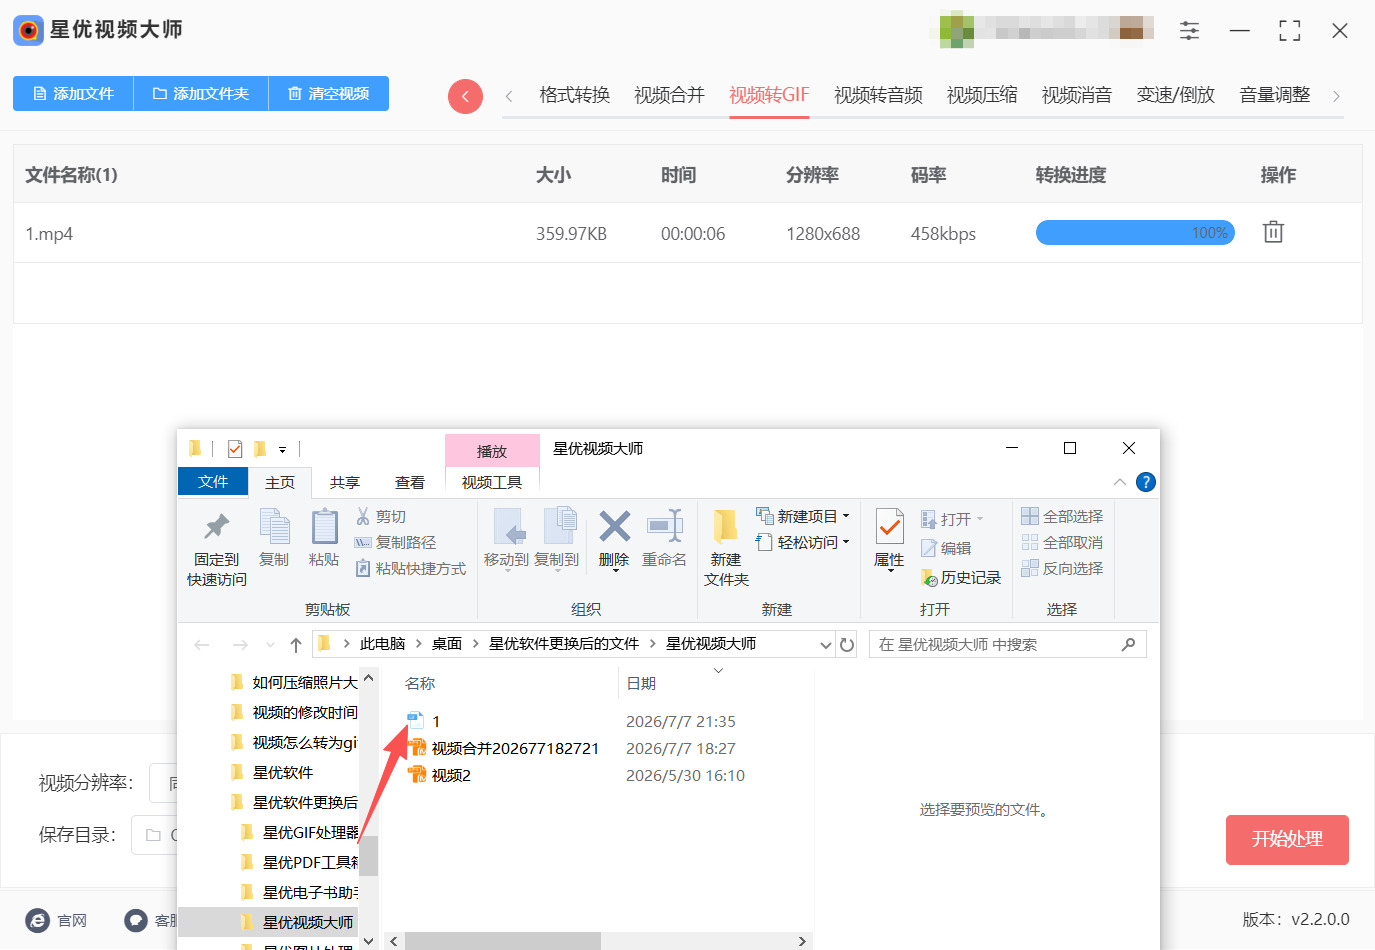Image resolution: width=1375 pixels, height=950 pixels.
Task: Open the 轻松访问 dropdown
Action: coord(803,542)
